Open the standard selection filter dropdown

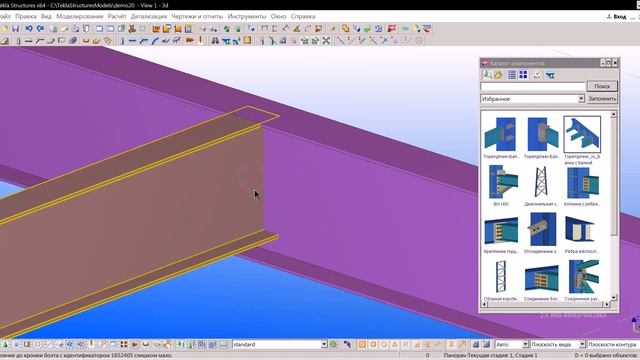tap(324, 344)
